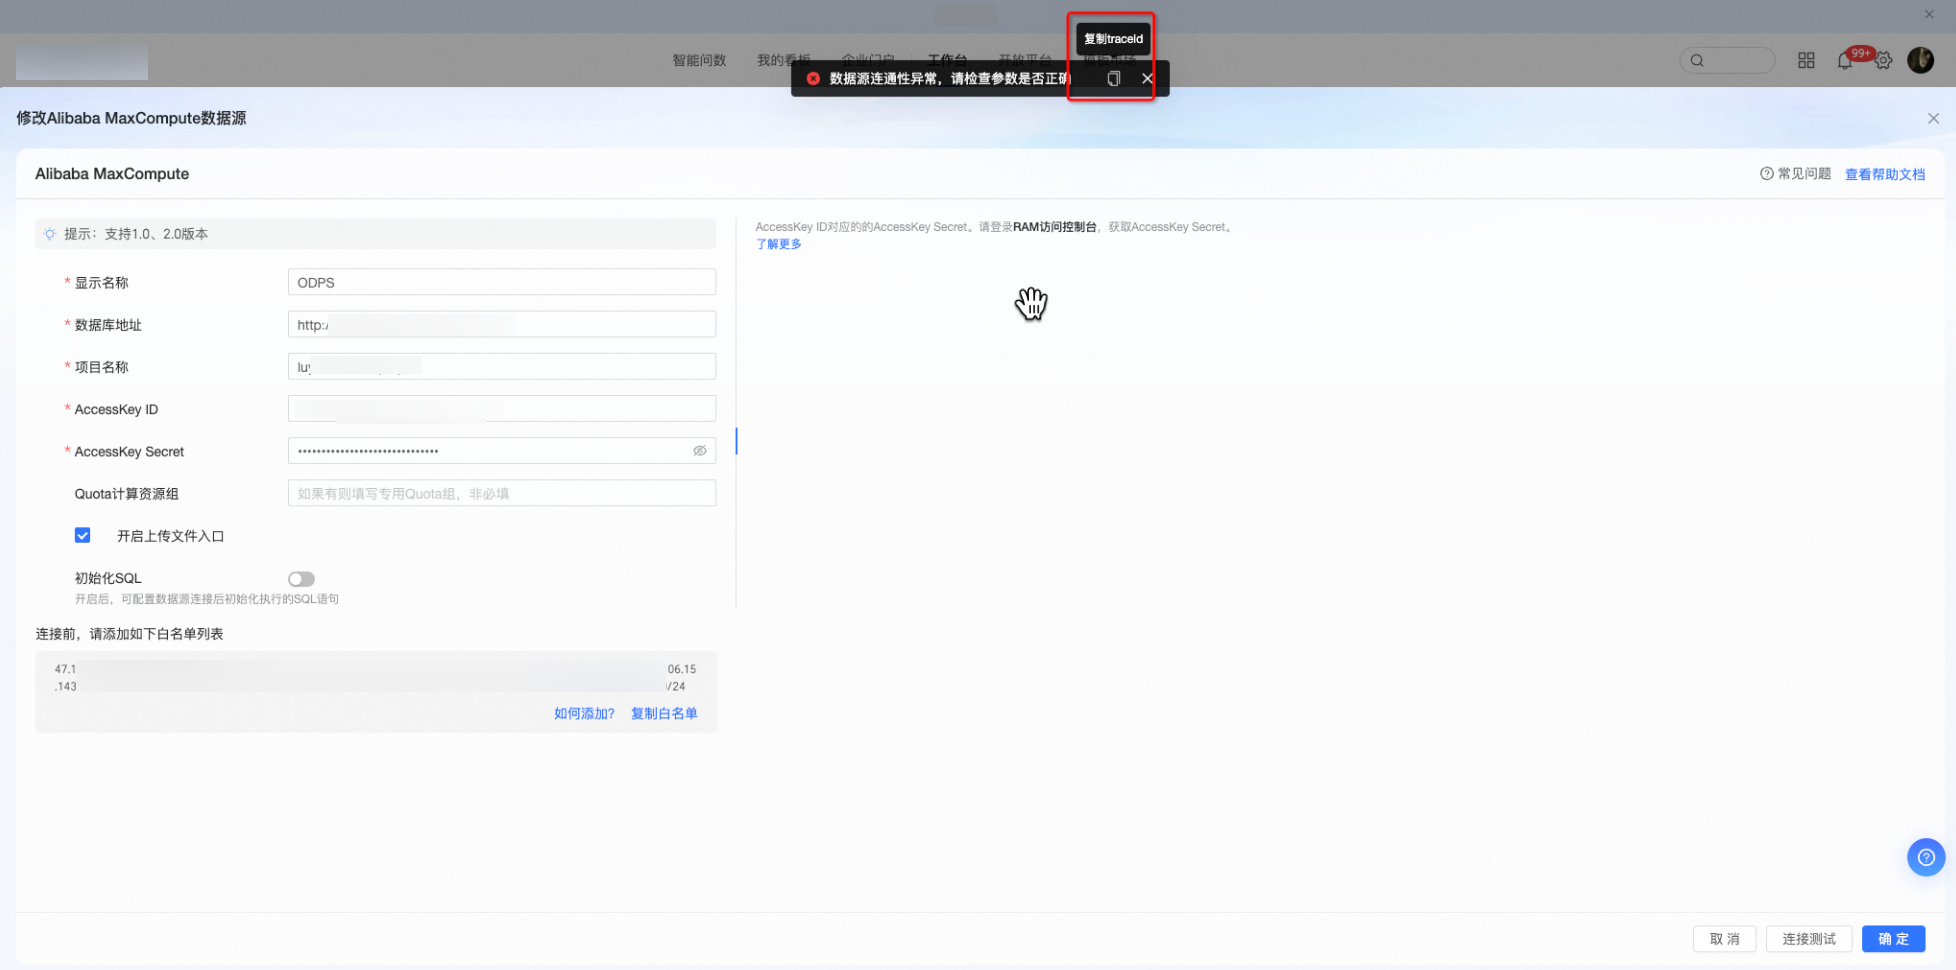This screenshot has width=1956, height=970.
Task: Open 常见问题 FAQ
Action: 1795,174
